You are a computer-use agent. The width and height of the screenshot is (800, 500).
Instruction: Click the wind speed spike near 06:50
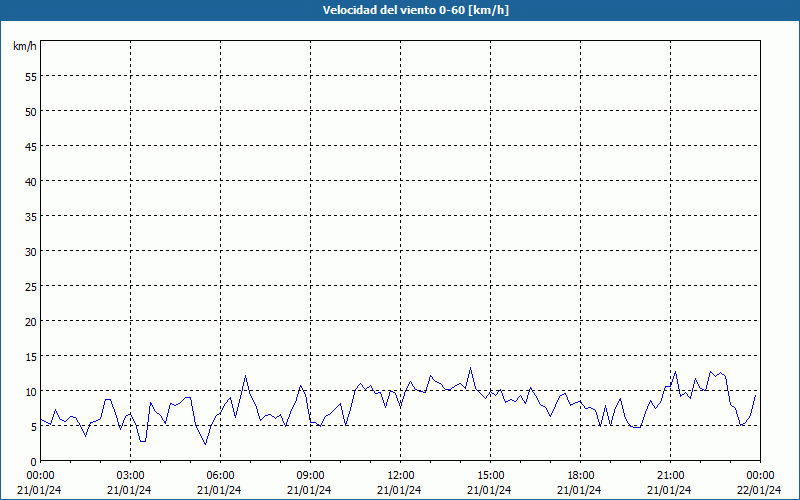pyautogui.click(x=245, y=376)
